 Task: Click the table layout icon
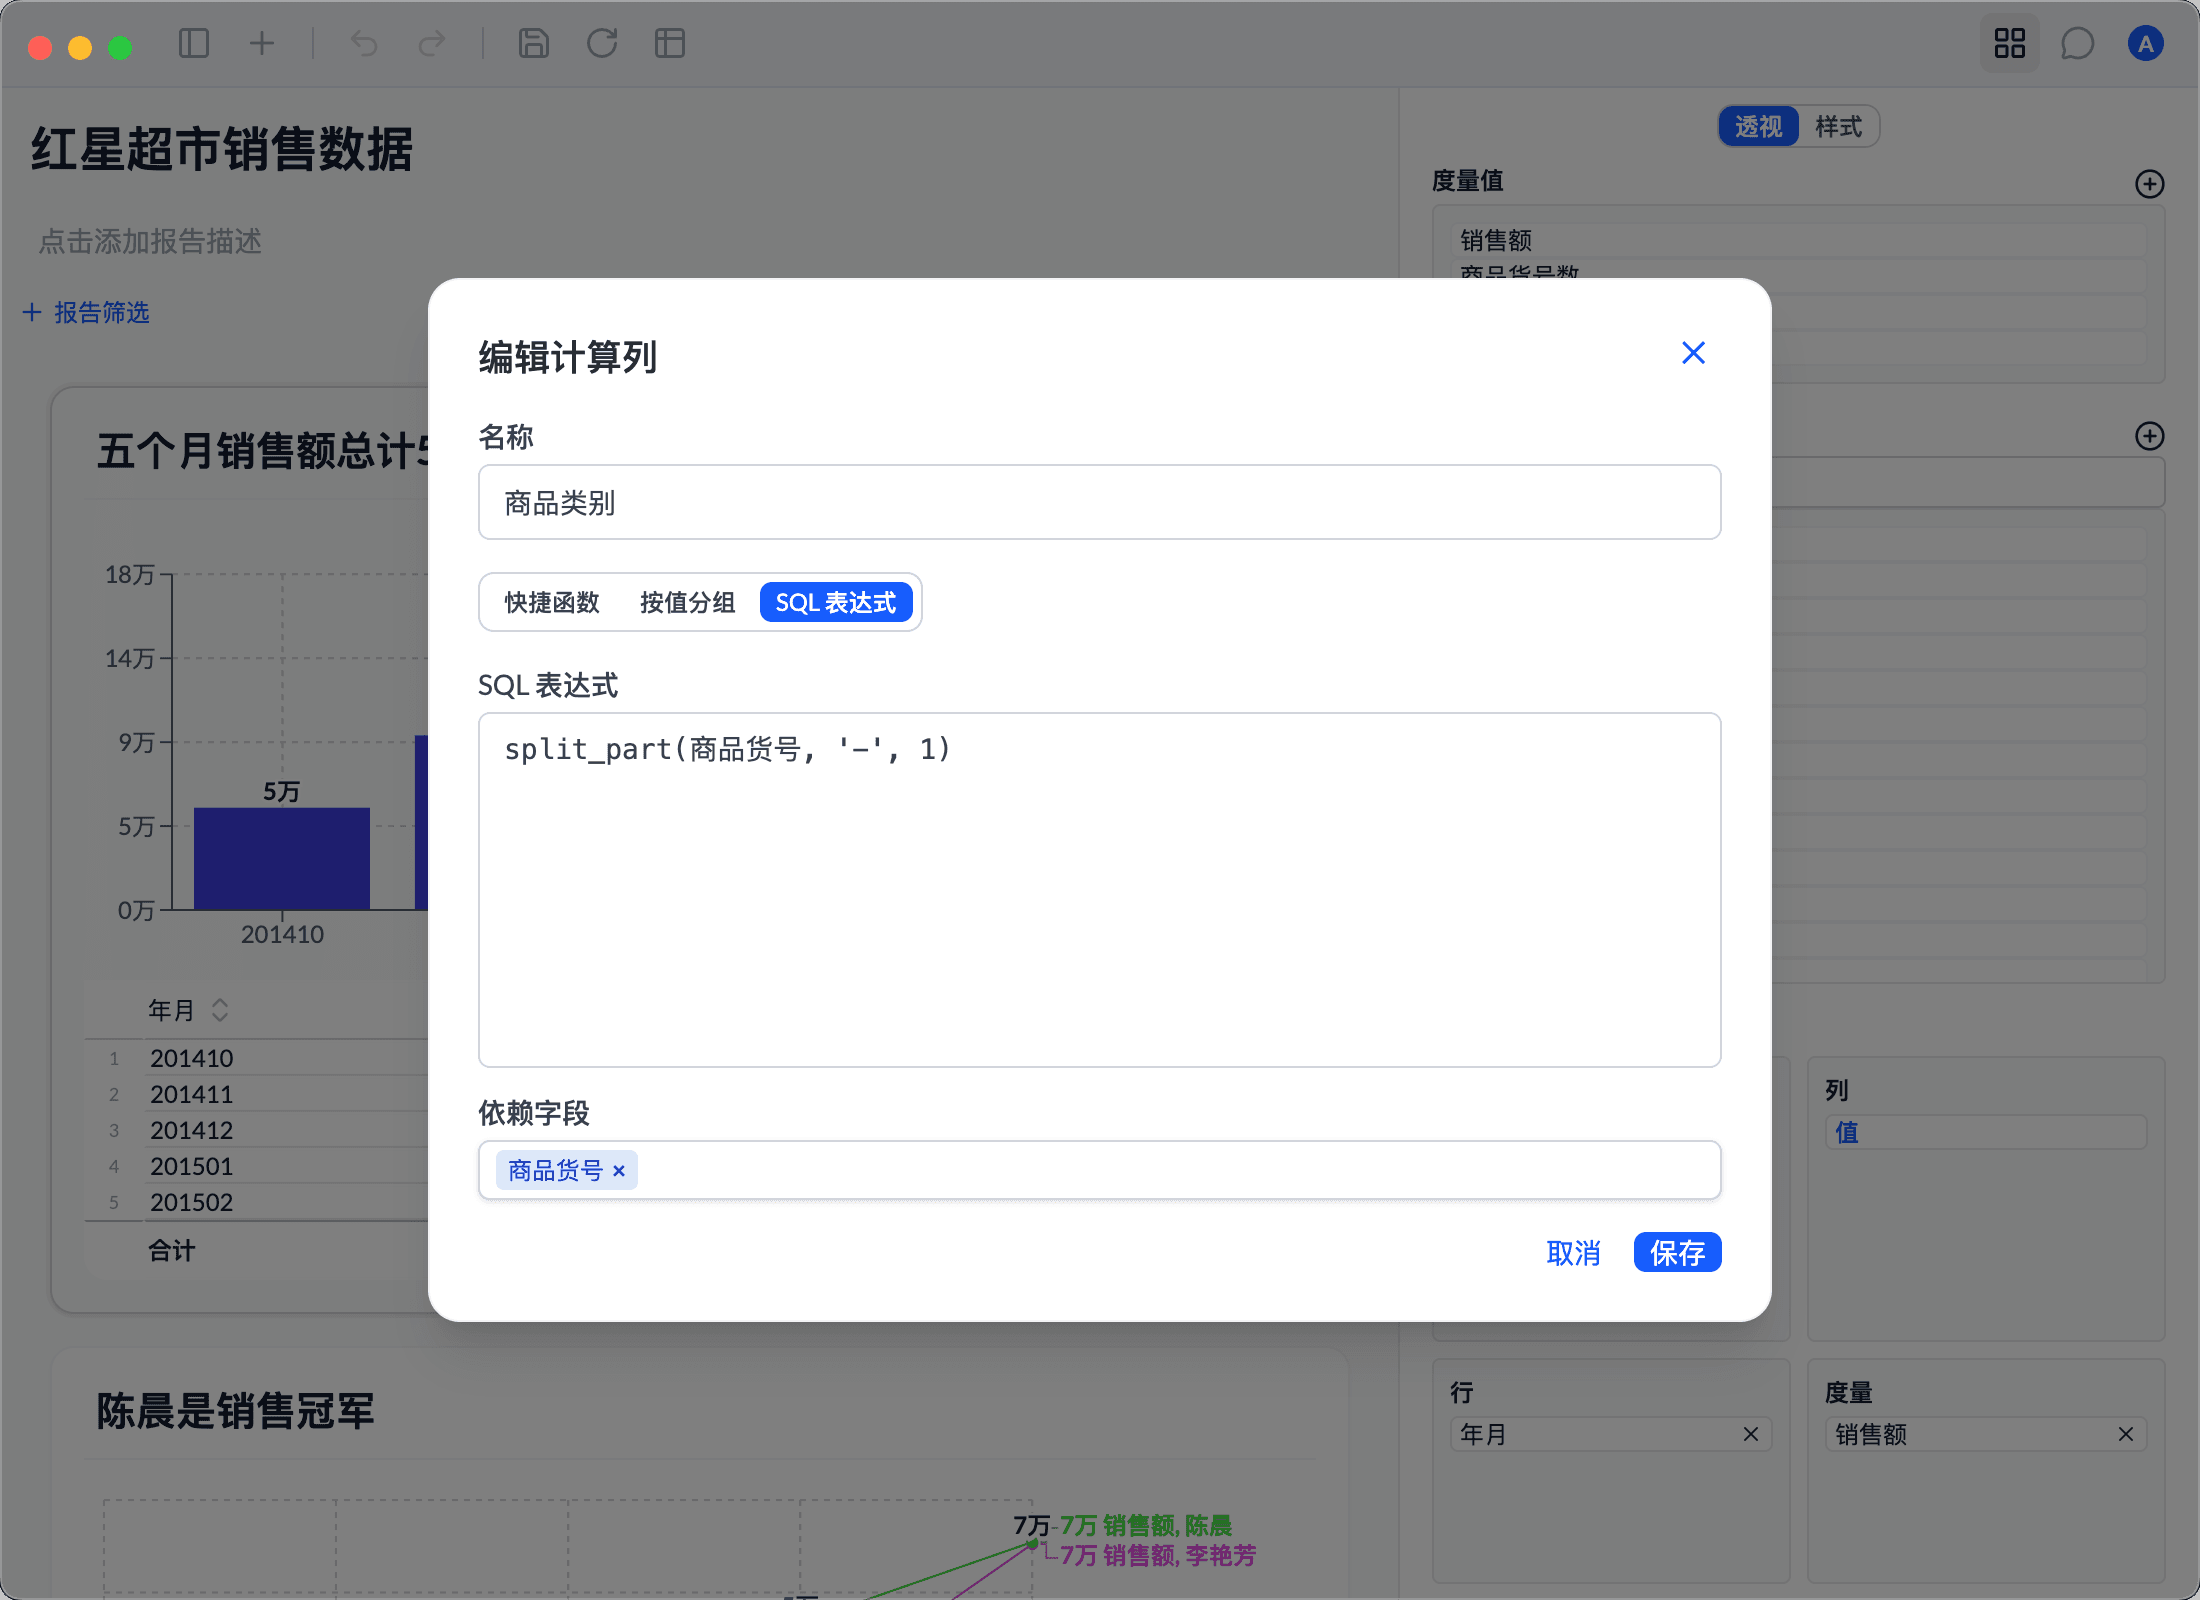pos(670,43)
